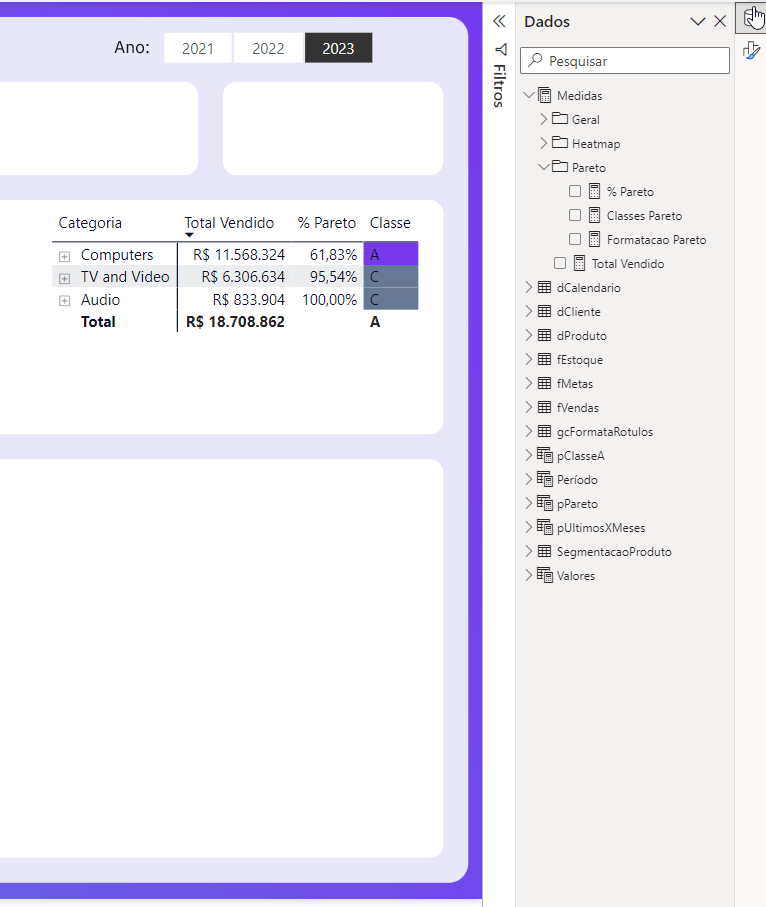The width and height of the screenshot is (766, 907).
Task: Open the Format visual brush icon
Action: click(x=751, y=51)
